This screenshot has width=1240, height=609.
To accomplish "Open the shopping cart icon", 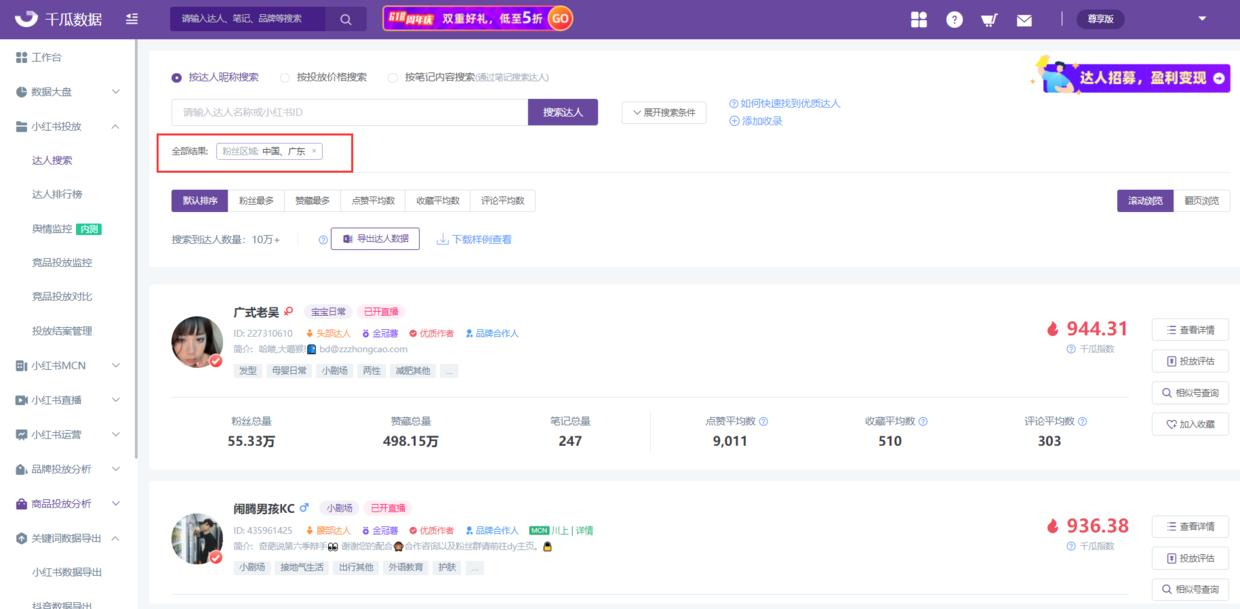I will point(989,19).
